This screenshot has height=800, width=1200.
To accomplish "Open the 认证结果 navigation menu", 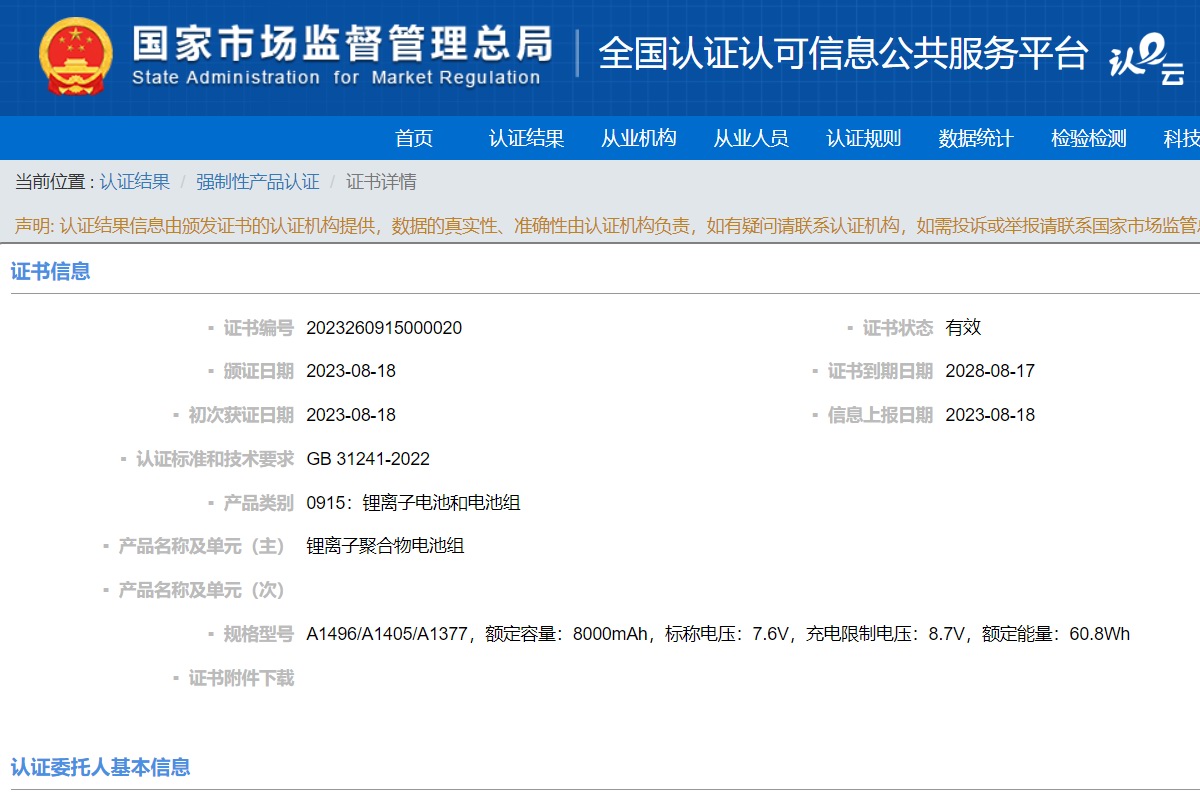I will pos(526,139).
